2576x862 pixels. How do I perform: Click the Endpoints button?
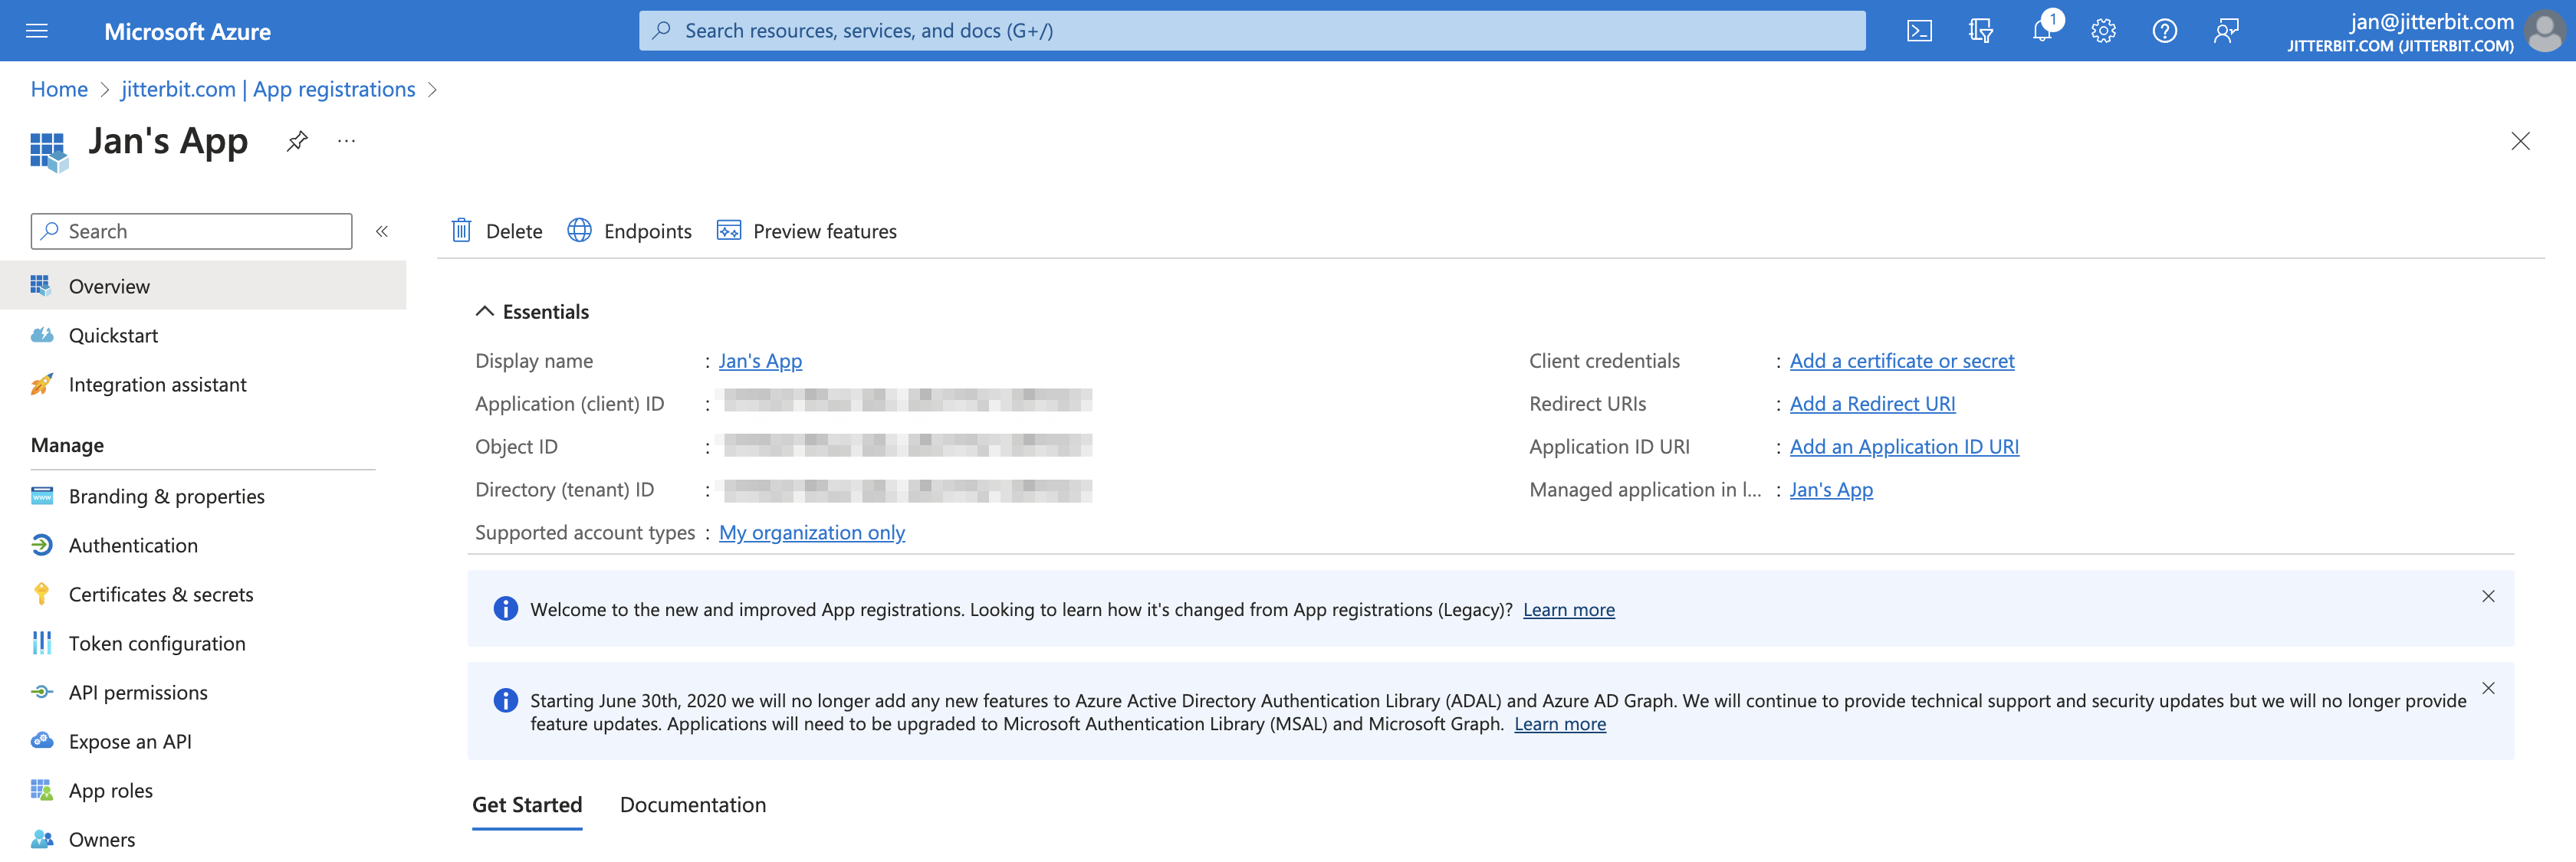pyautogui.click(x=629, y=230)
